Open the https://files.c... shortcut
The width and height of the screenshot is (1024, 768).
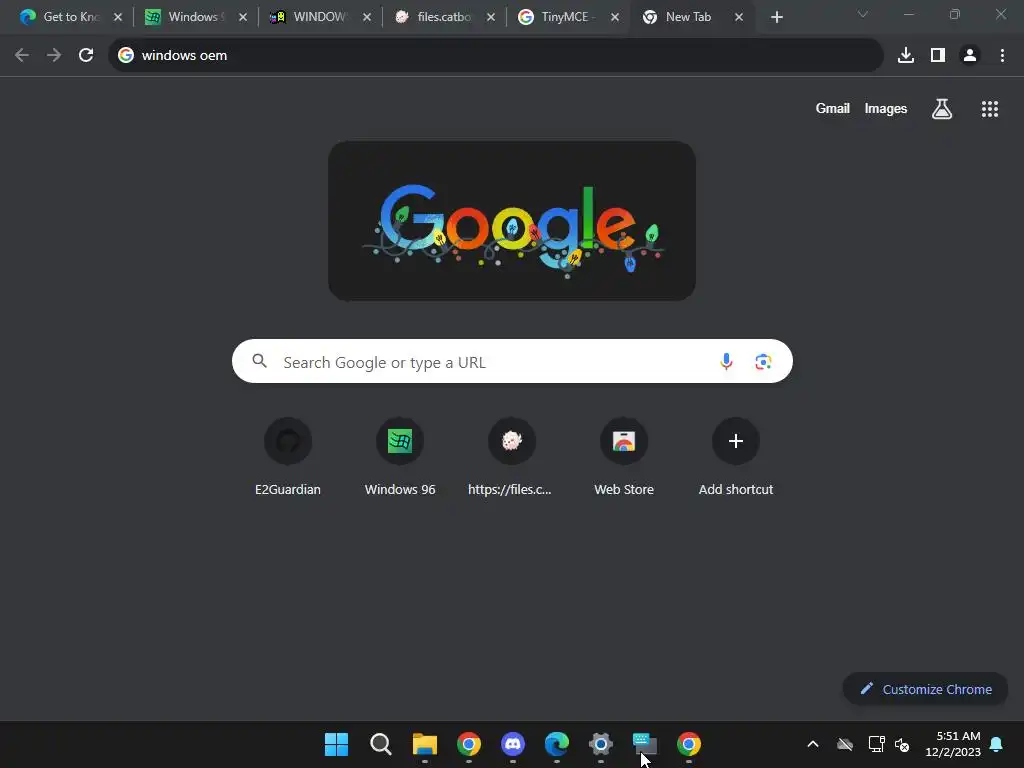click(511, 457)
